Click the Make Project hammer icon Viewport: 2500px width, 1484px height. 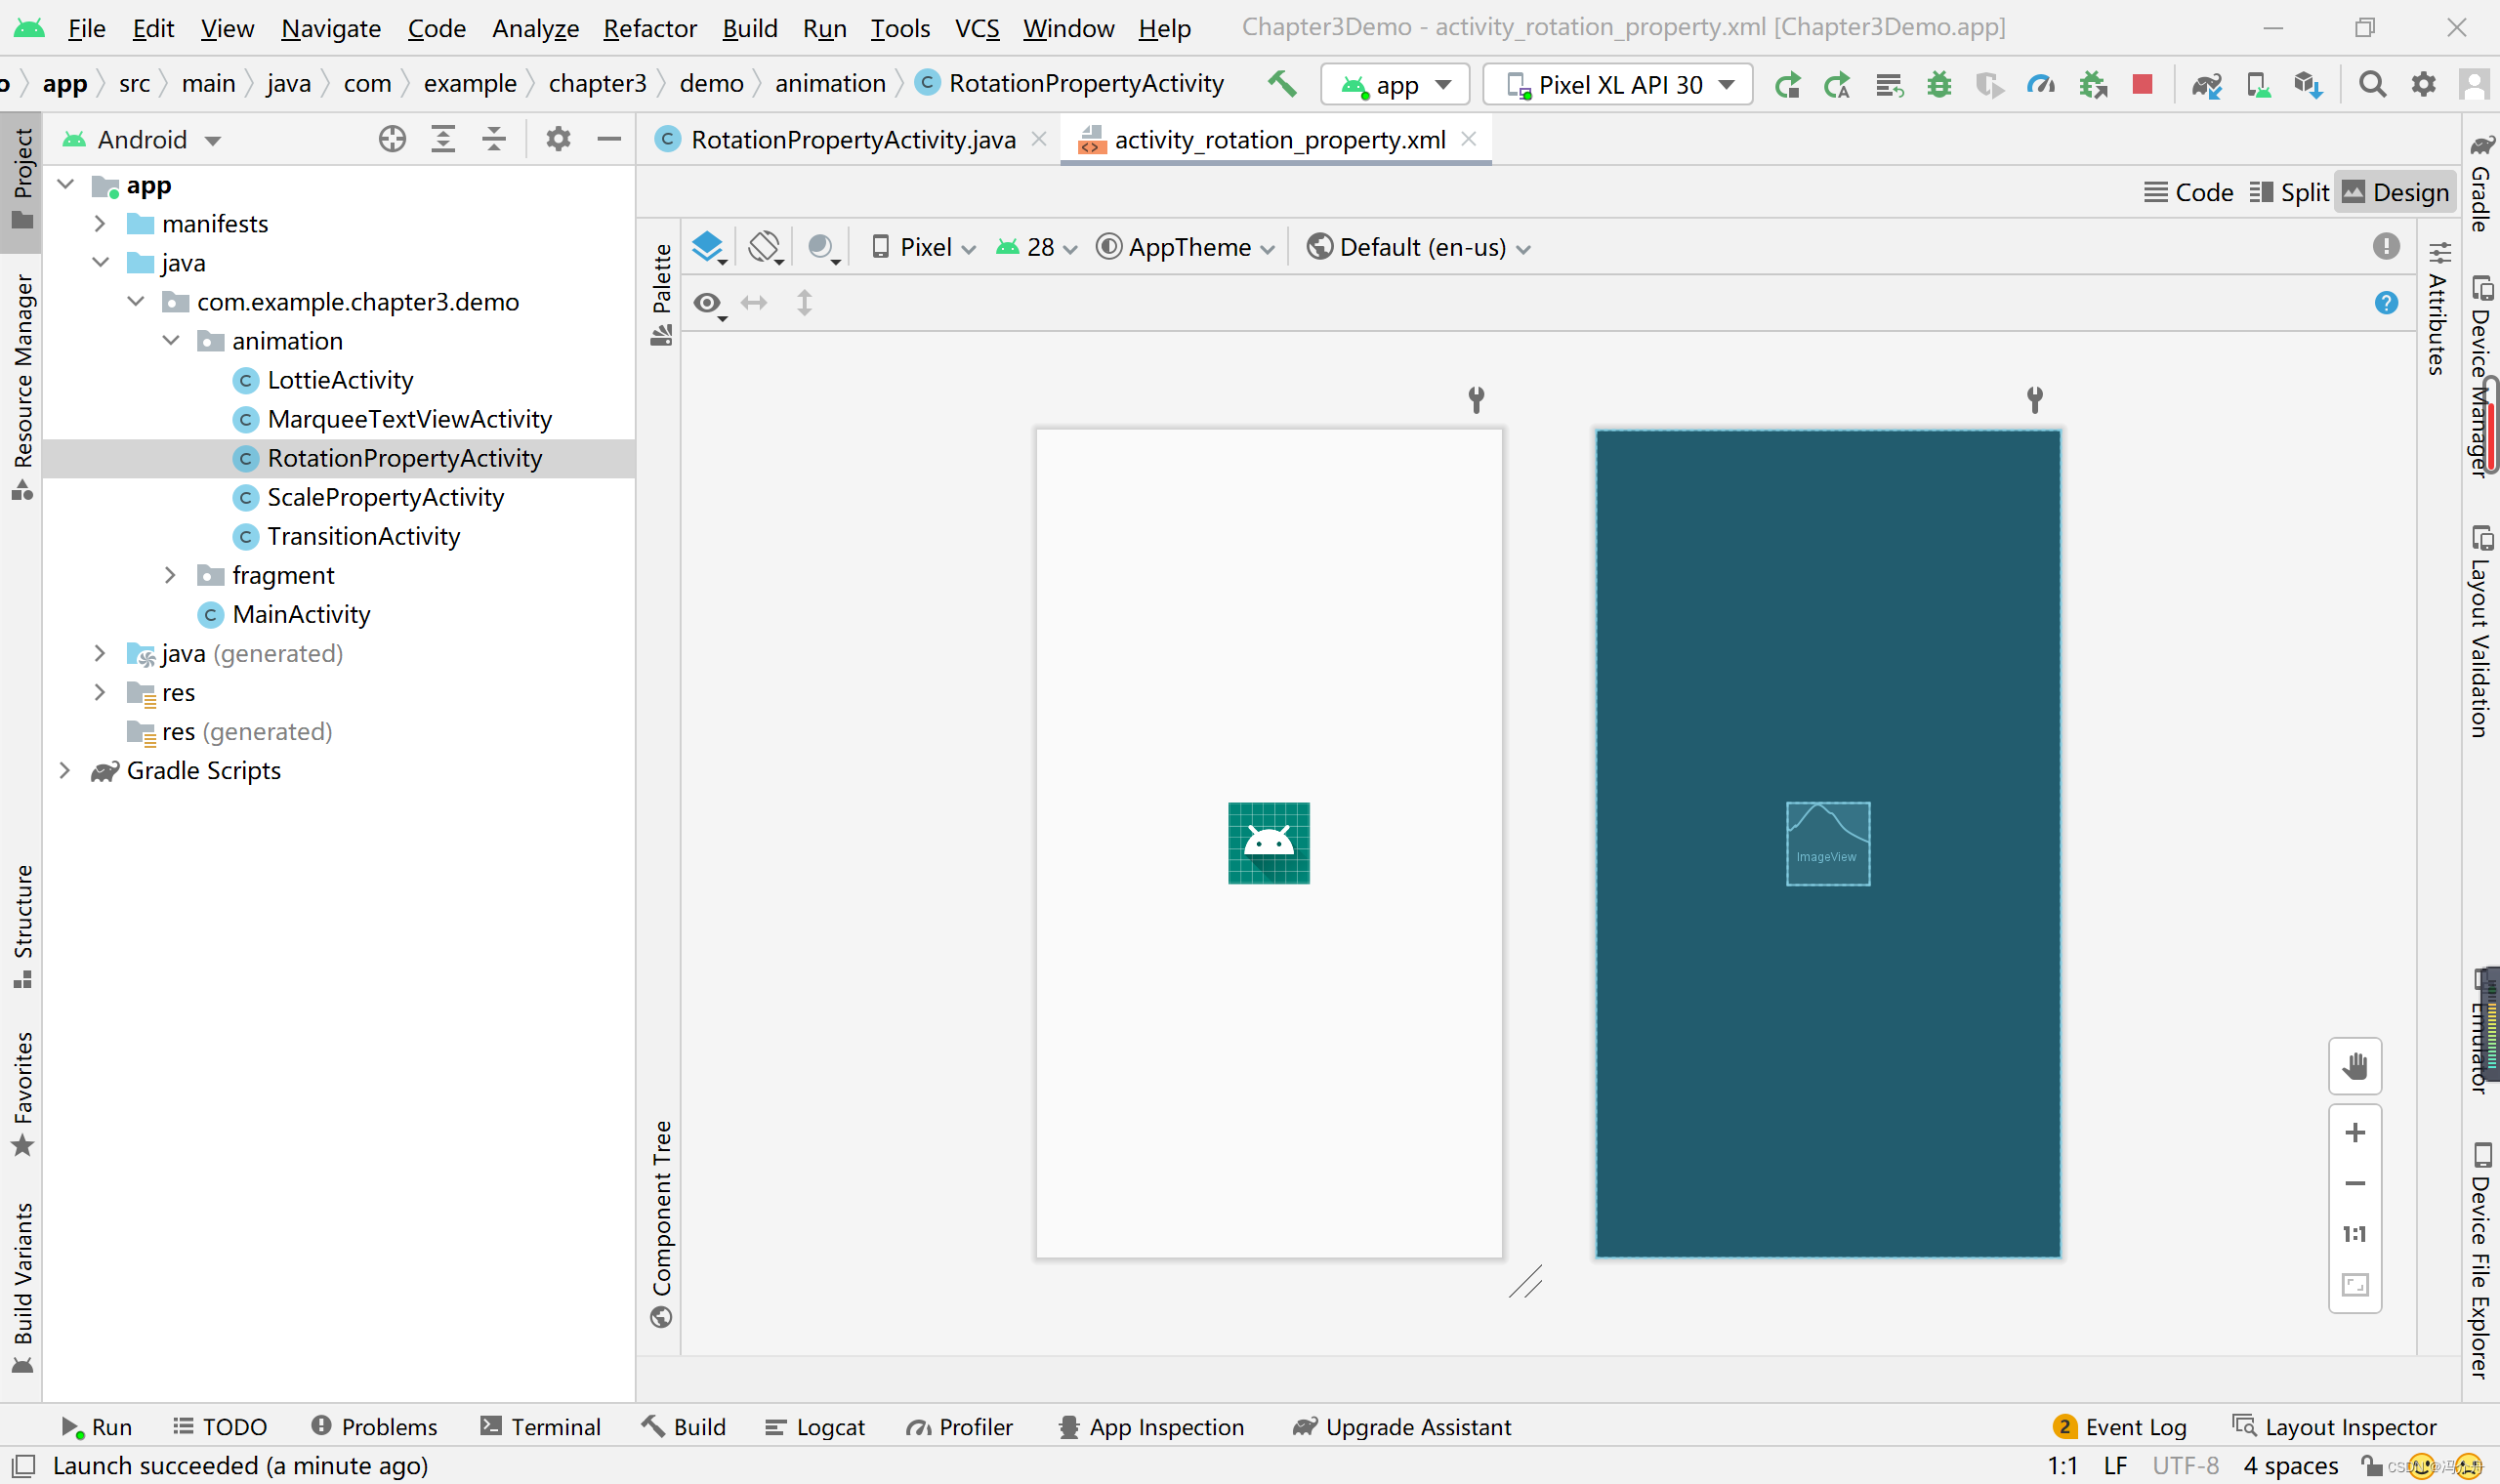coord(1282,84)
